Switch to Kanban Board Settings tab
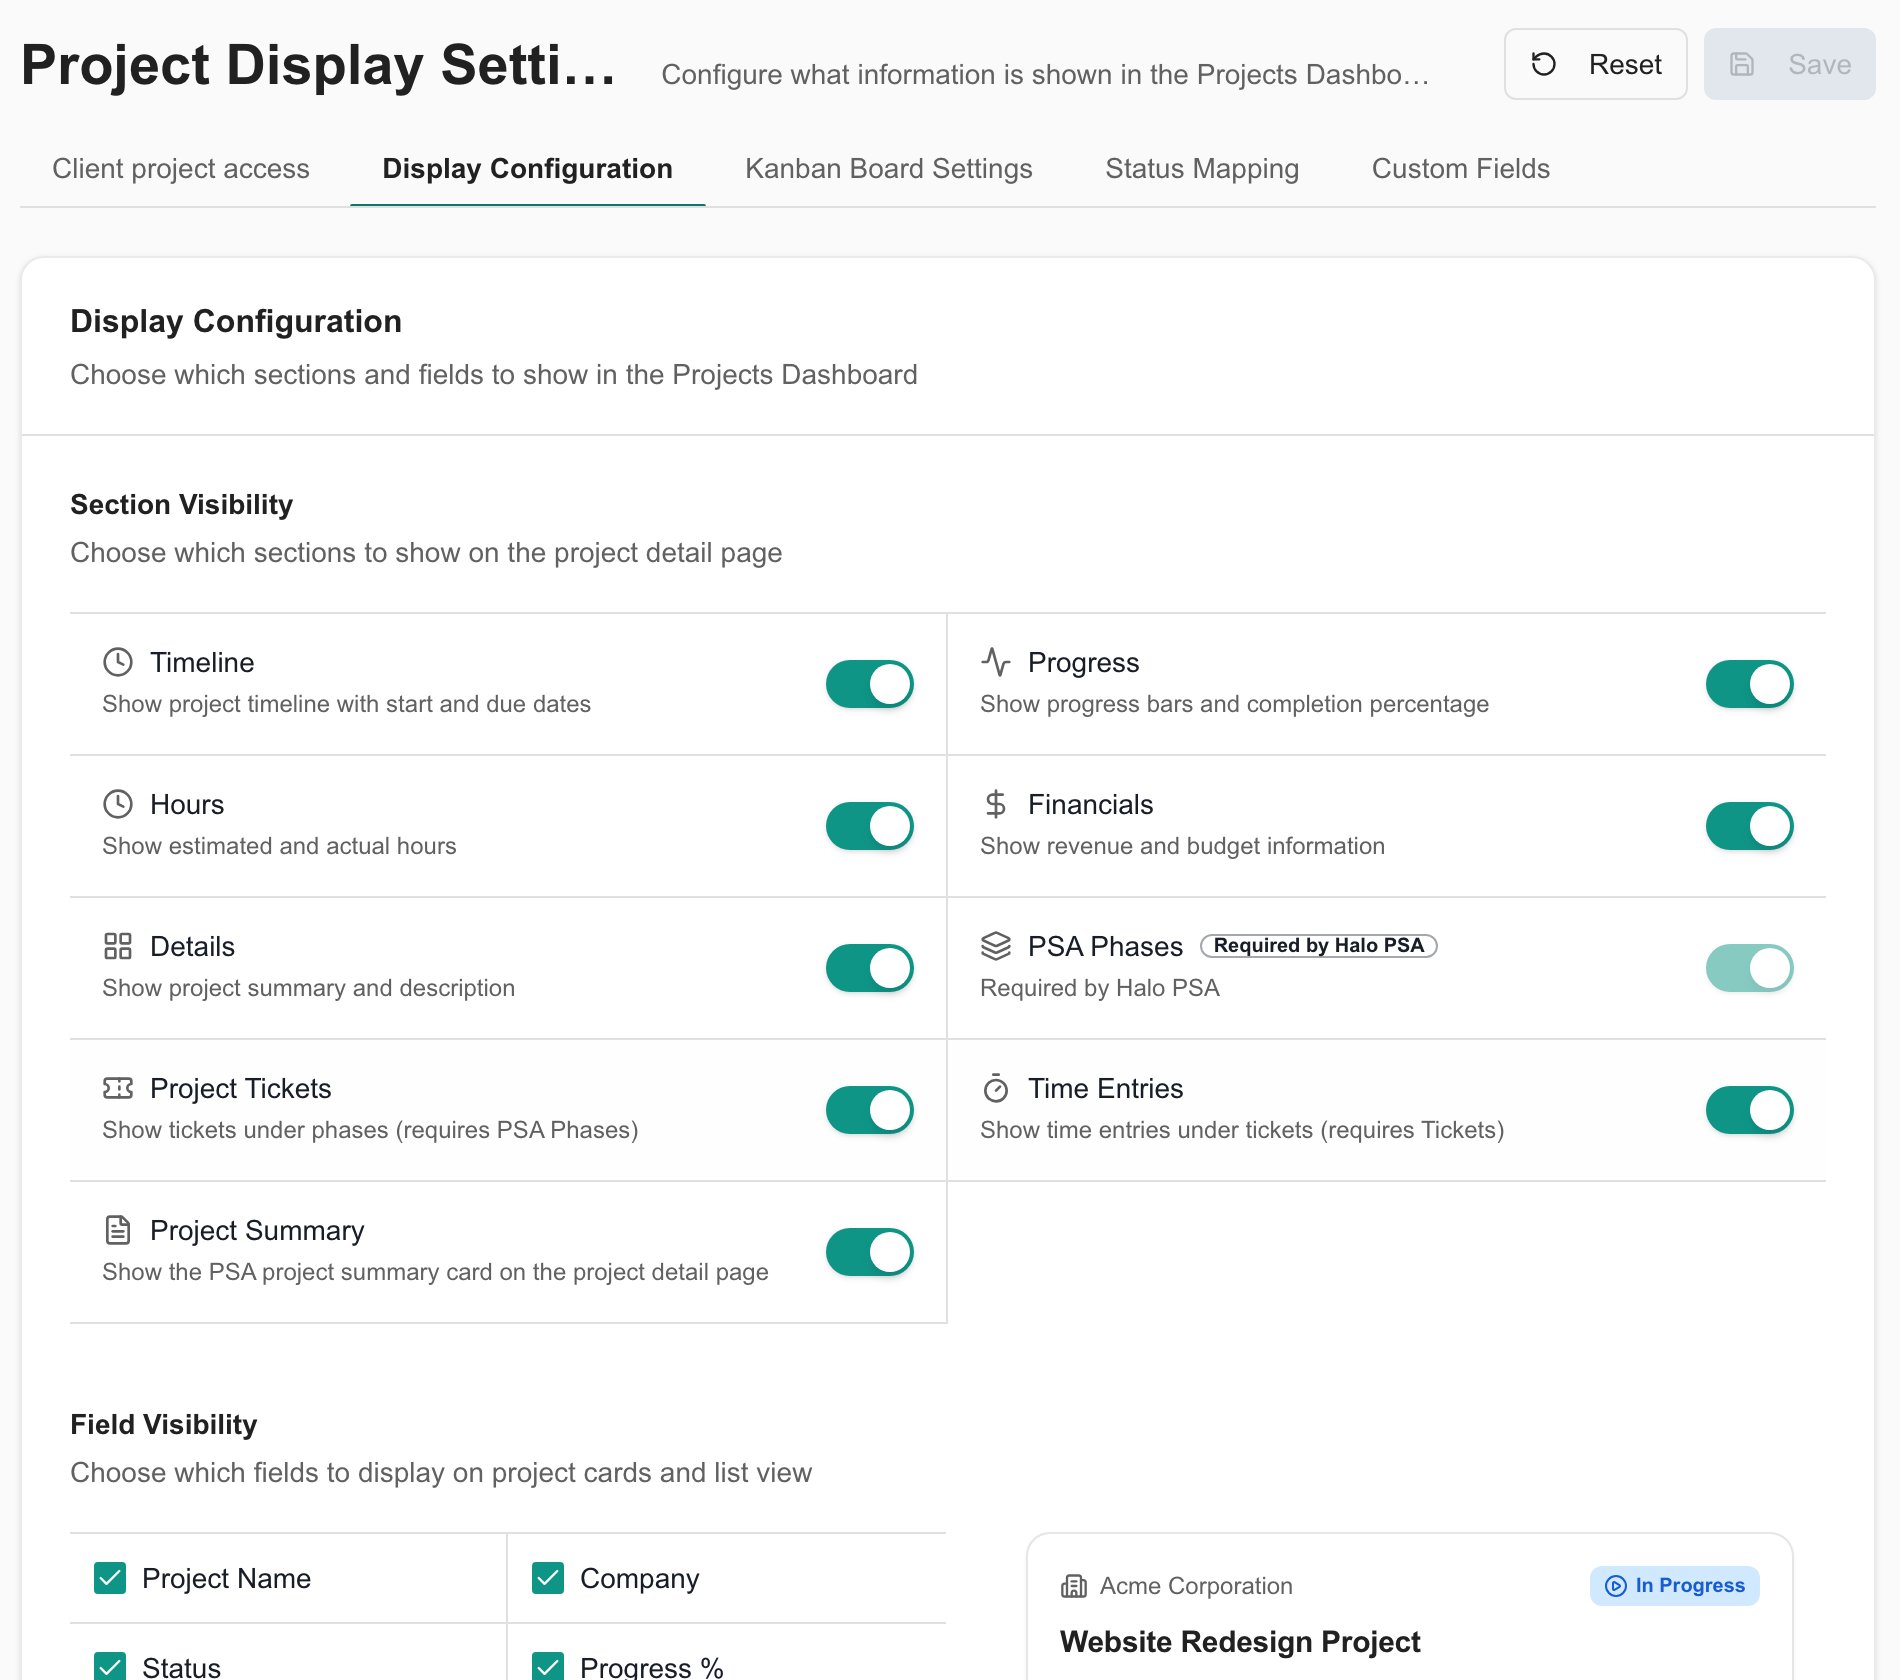 [888, 168]
